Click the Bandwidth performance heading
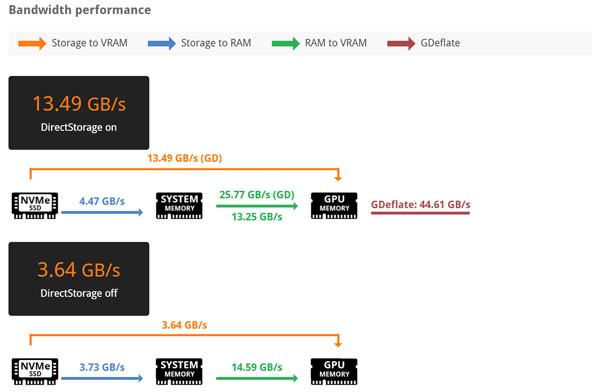The height and width of the screenshot is (392, 600). [80, 10]
